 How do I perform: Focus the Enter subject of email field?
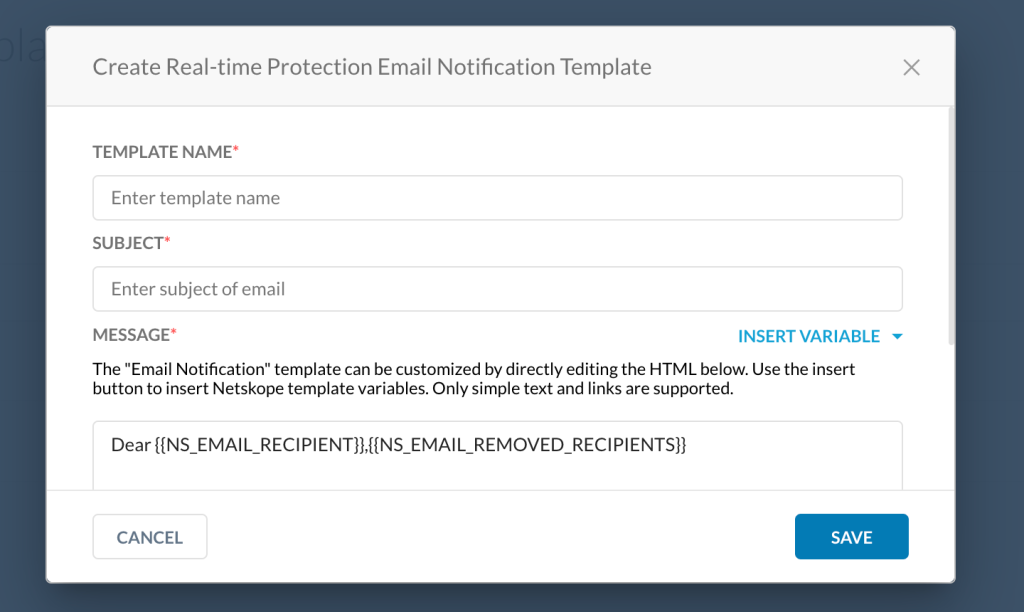(x=498, y=289)
